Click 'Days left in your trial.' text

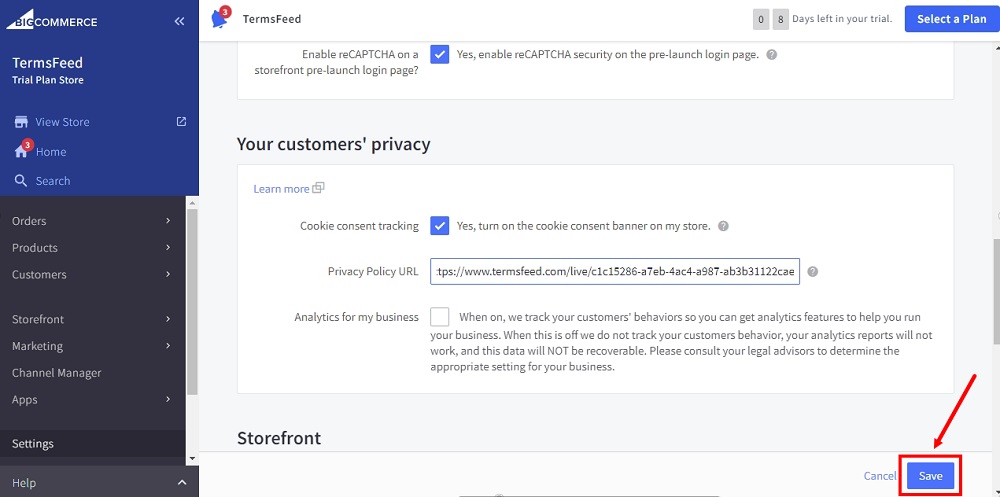click(842, 19)
